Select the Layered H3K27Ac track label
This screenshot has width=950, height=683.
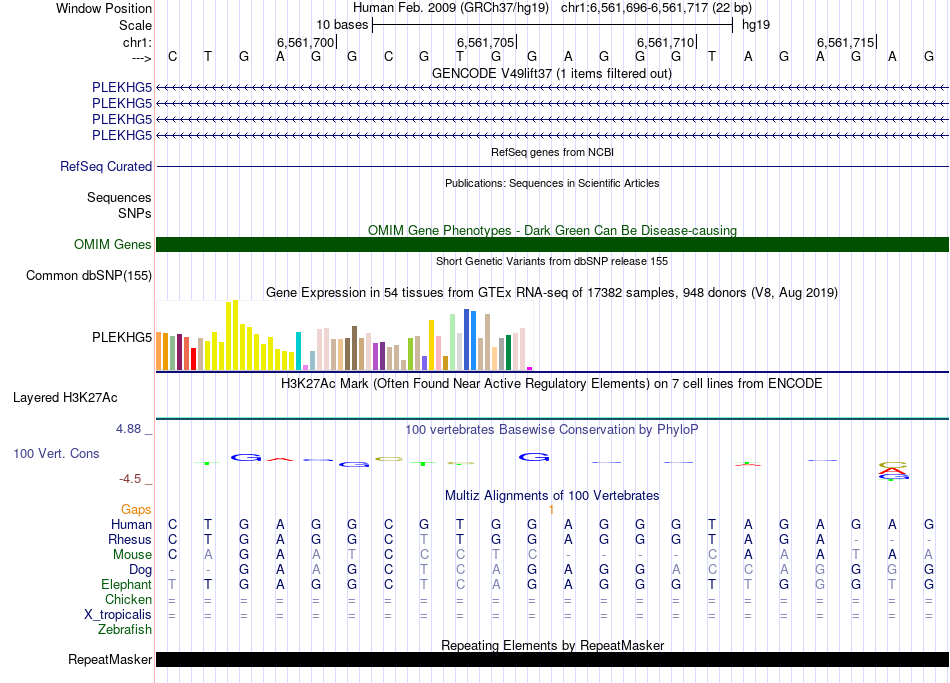pos(65,397)
